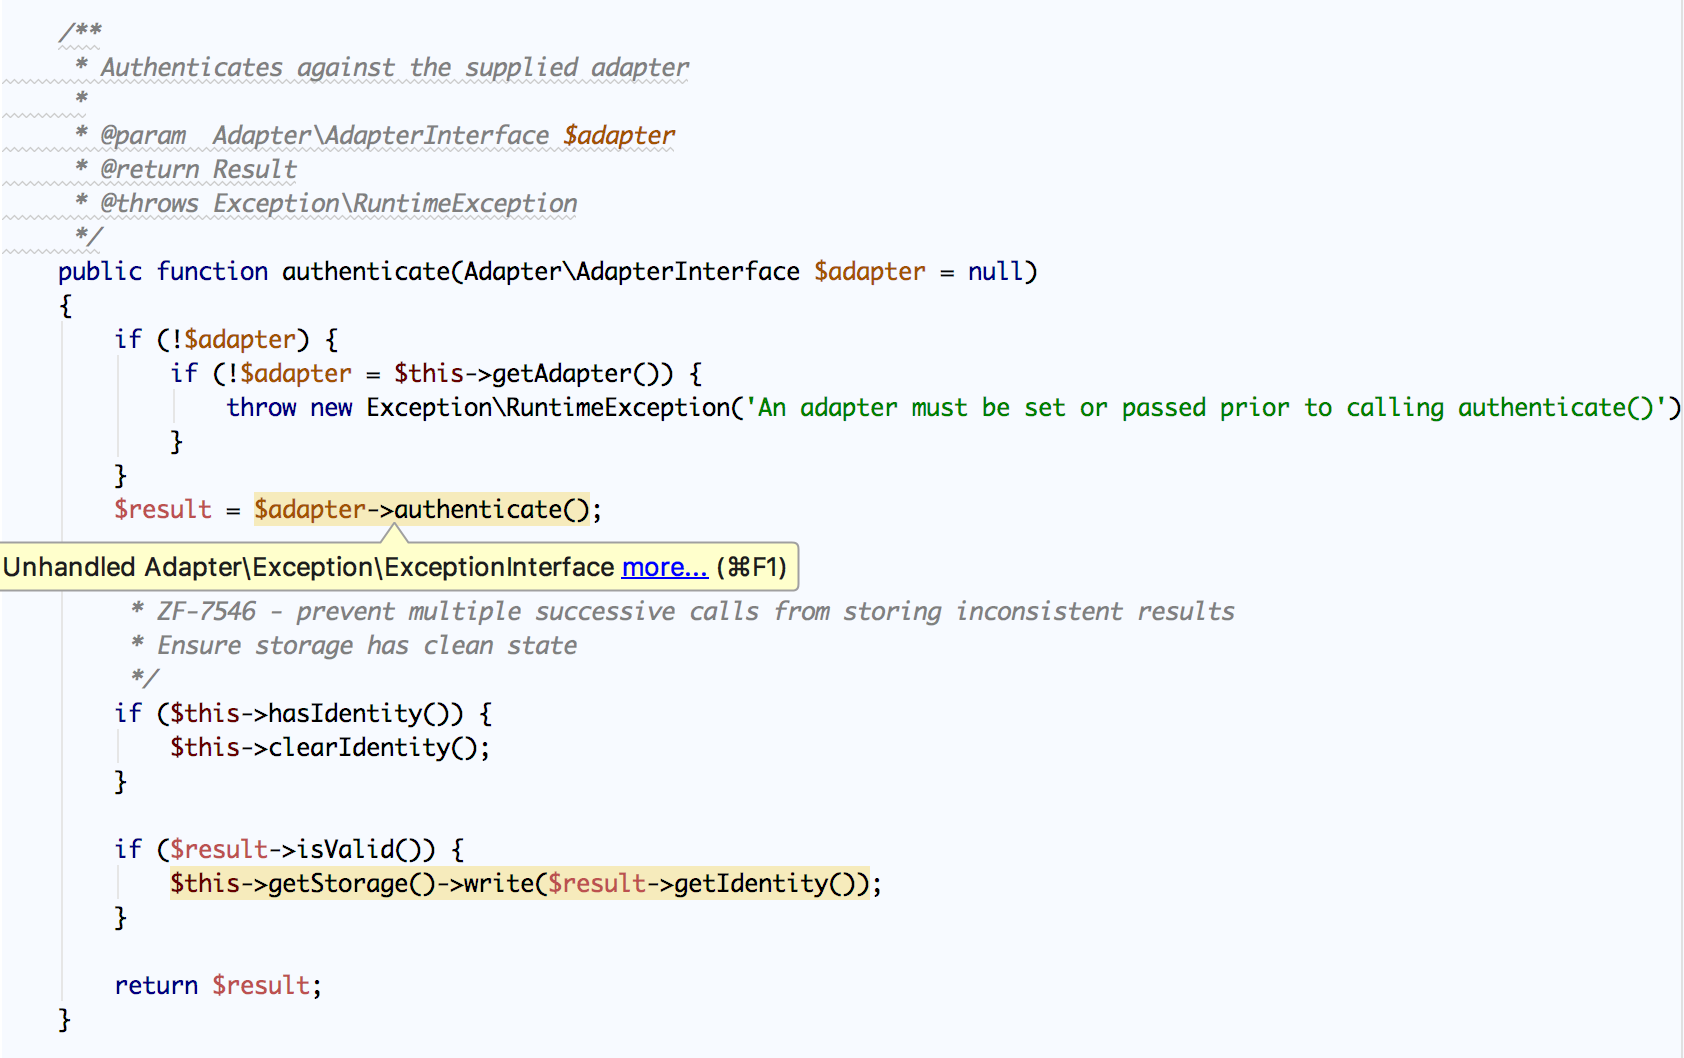The image size is (1684, 1058).
Task: Click 'Result' type in the @return line
Action: (x=255, y=169)
